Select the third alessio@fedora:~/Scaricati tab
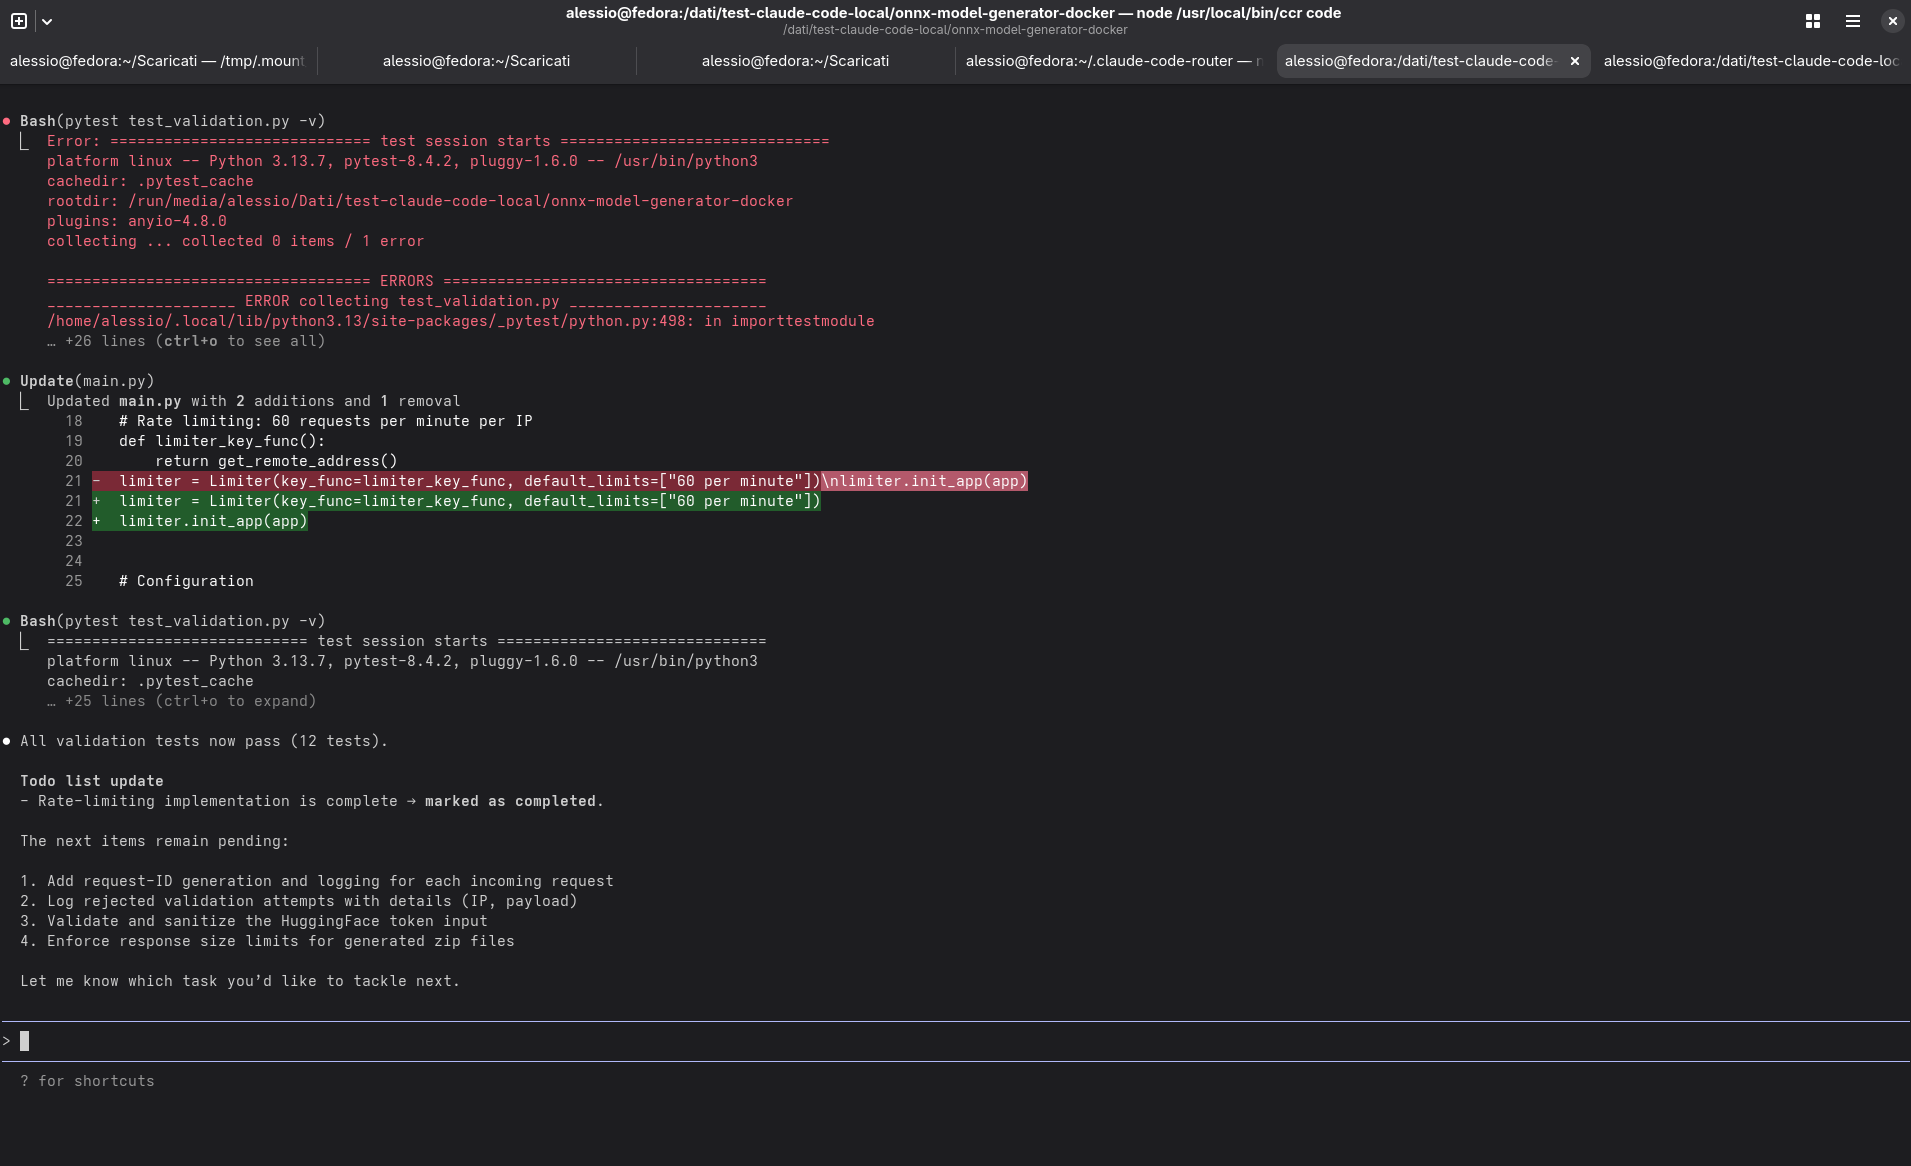Image resolution: width=1911 pixels, height=1166 pixels. [x=795, y=61]
